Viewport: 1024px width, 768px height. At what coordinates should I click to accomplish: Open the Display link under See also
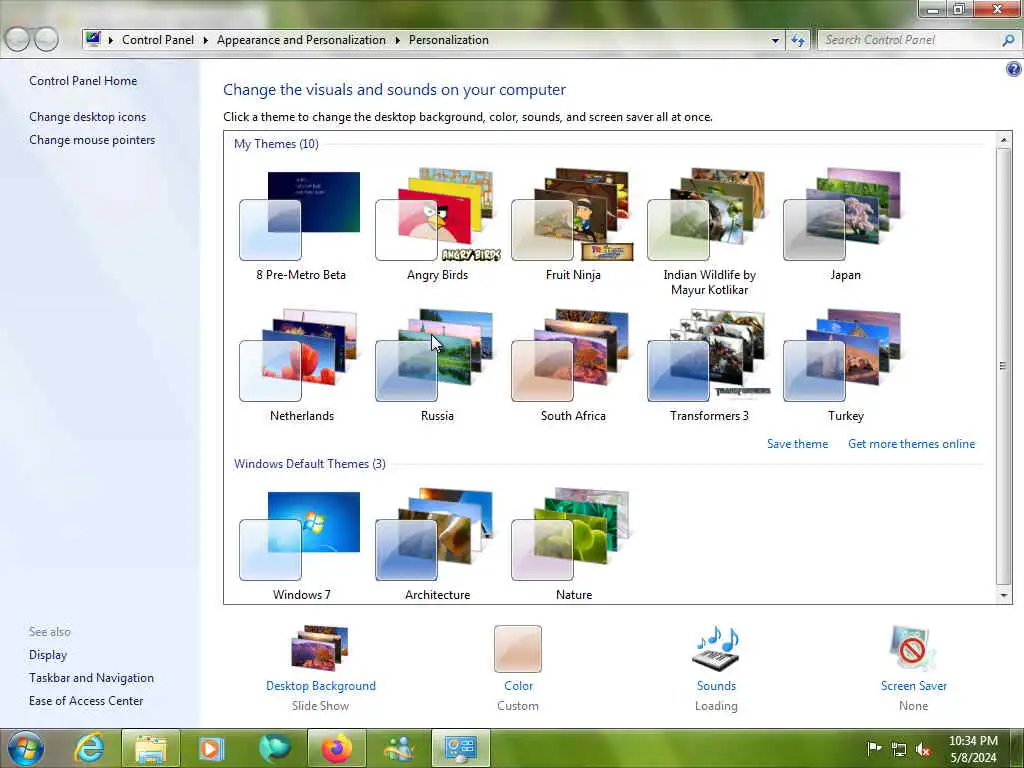(x=48, y=655)
